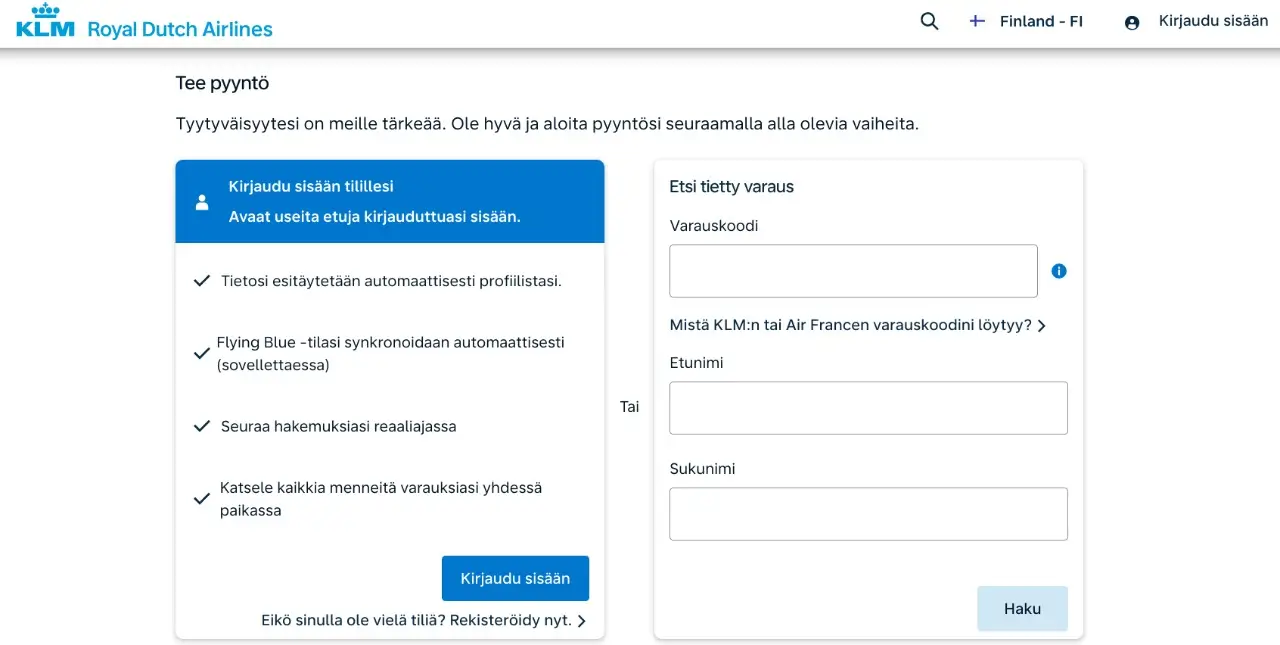This screenshot has height=645, width=1280.
Task: Focus the Etunimi input field
Action: click(868, 408)
